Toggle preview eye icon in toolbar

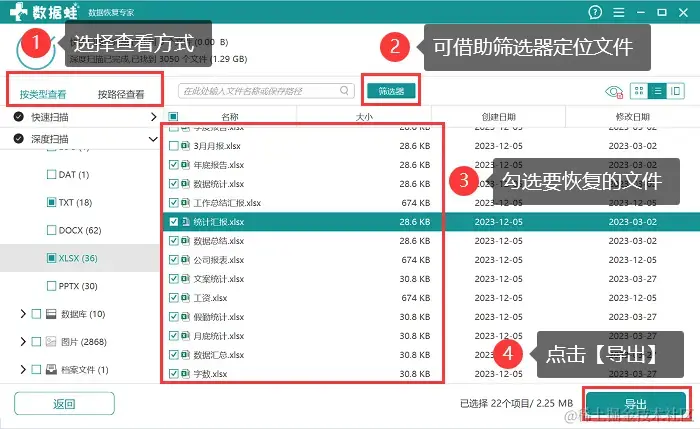[x=614, y=92]
